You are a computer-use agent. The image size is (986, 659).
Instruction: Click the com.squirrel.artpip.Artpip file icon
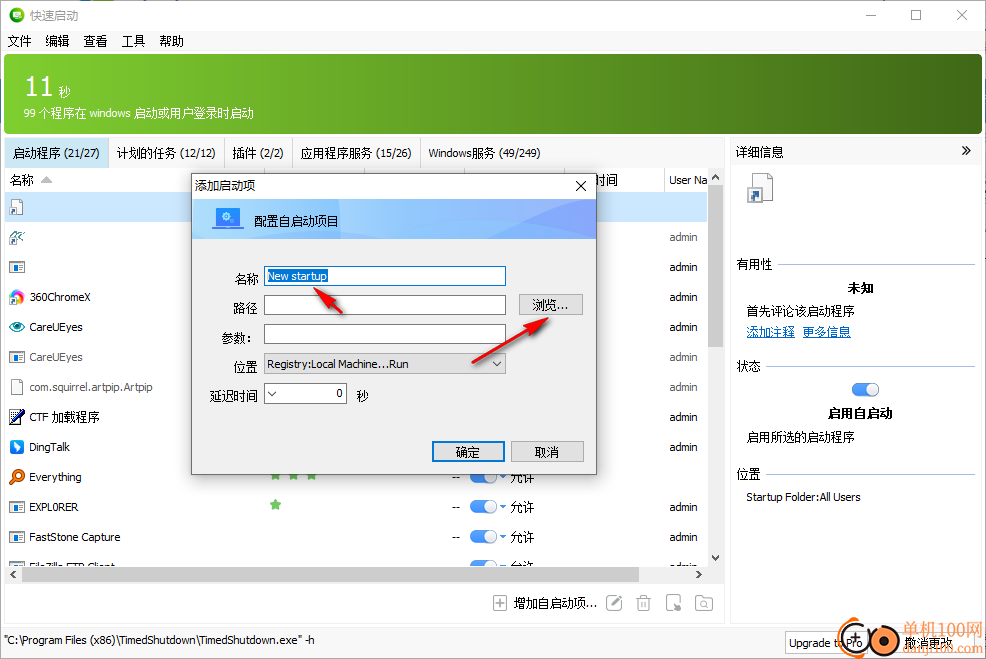click(17, 387)
